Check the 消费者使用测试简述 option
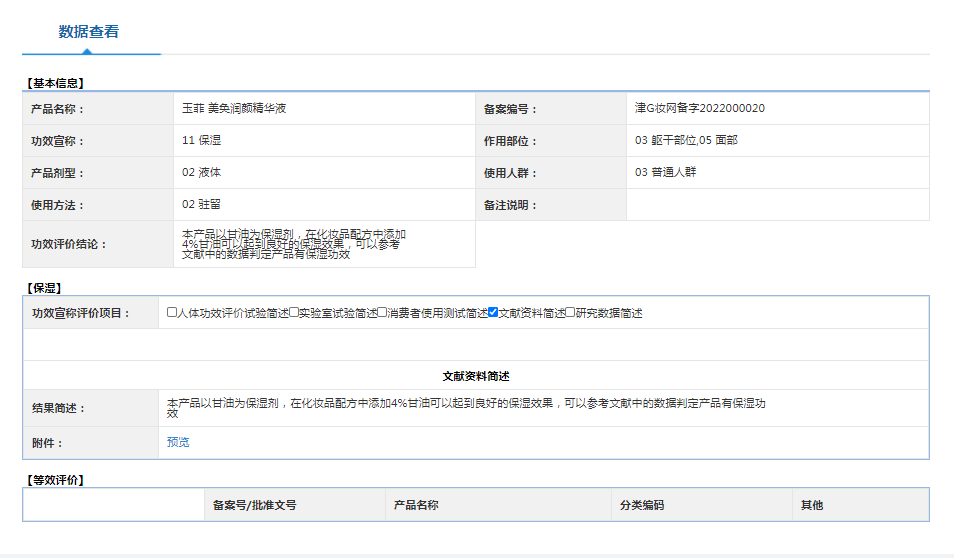Viewport: 954px width, 558px height. coord(382,313)
